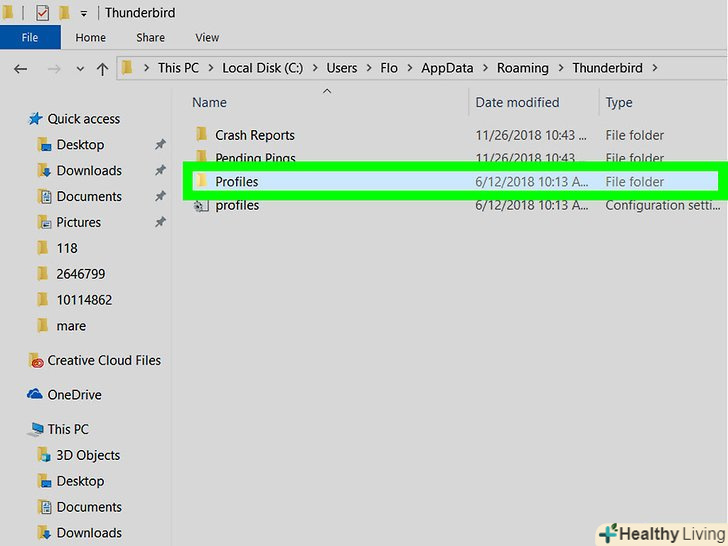The height and width of the screenshot is (546, 728).
Task: Select Users breadcrumb in address bar
Action: [x=342, y=68]
